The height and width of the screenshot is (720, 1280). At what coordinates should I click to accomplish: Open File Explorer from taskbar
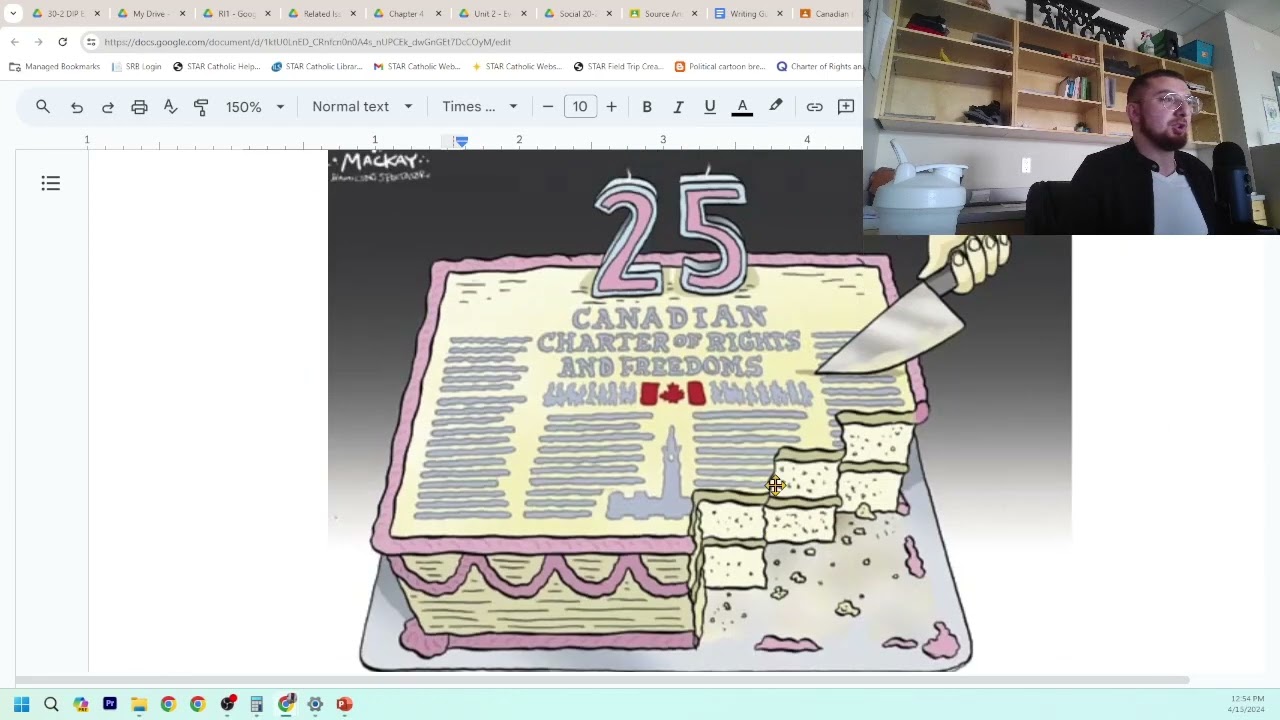(x=139, y=704)
